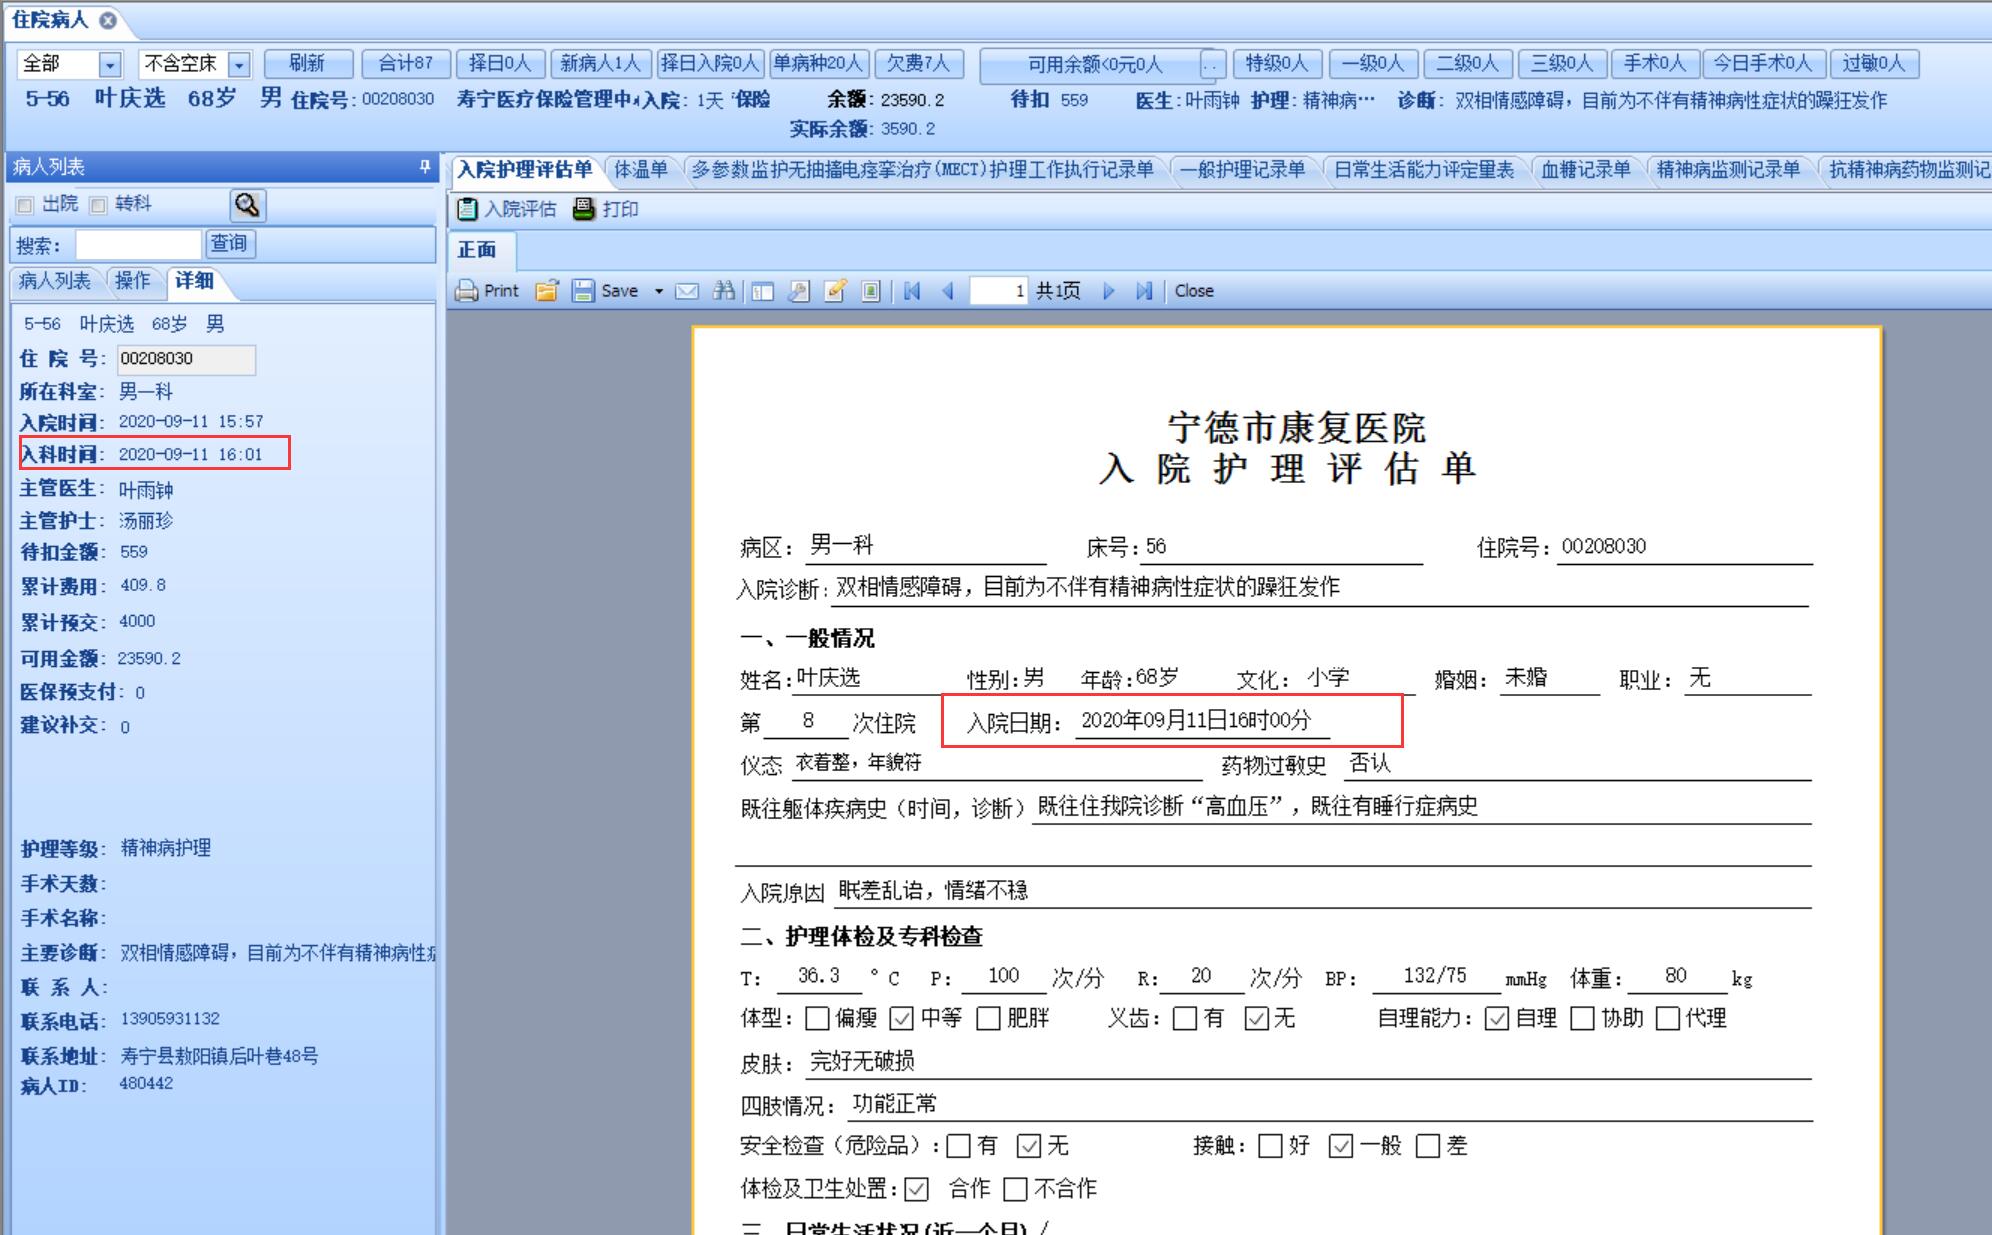Switch to the 体温单 tab
The image size is (1992, 1235).
(x=640, y=169)
